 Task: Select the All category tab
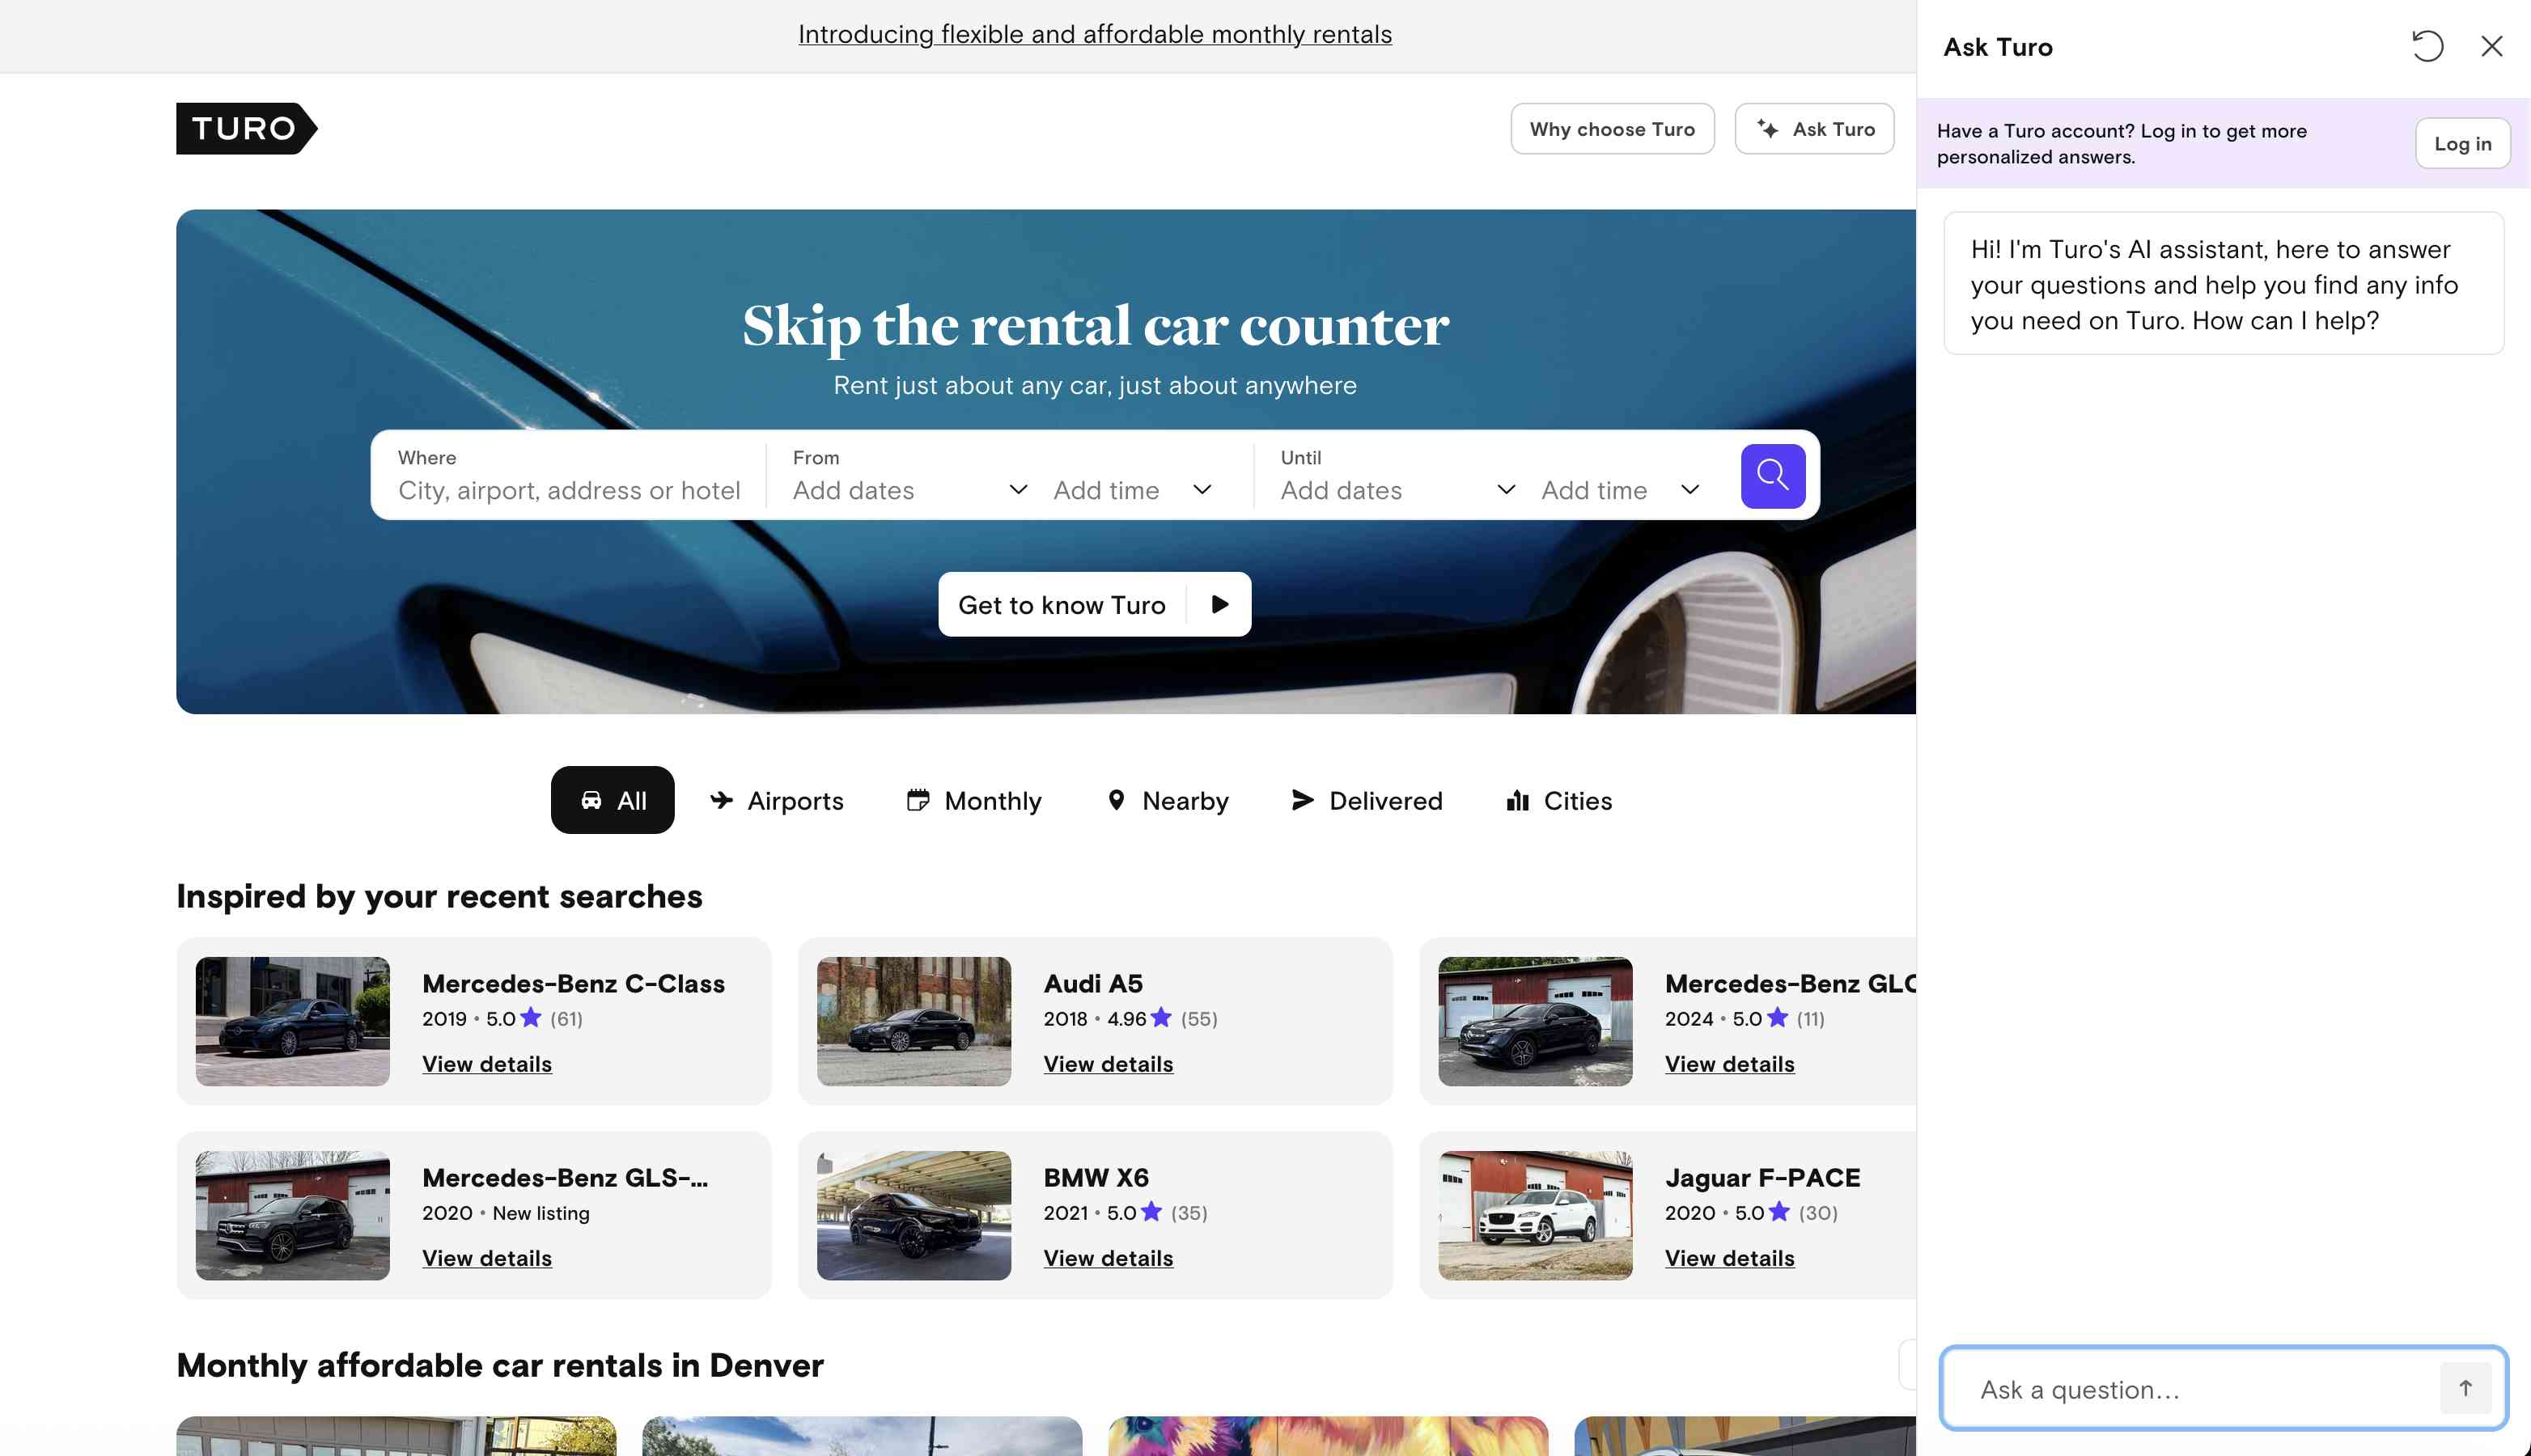click(x=612, y=800)
